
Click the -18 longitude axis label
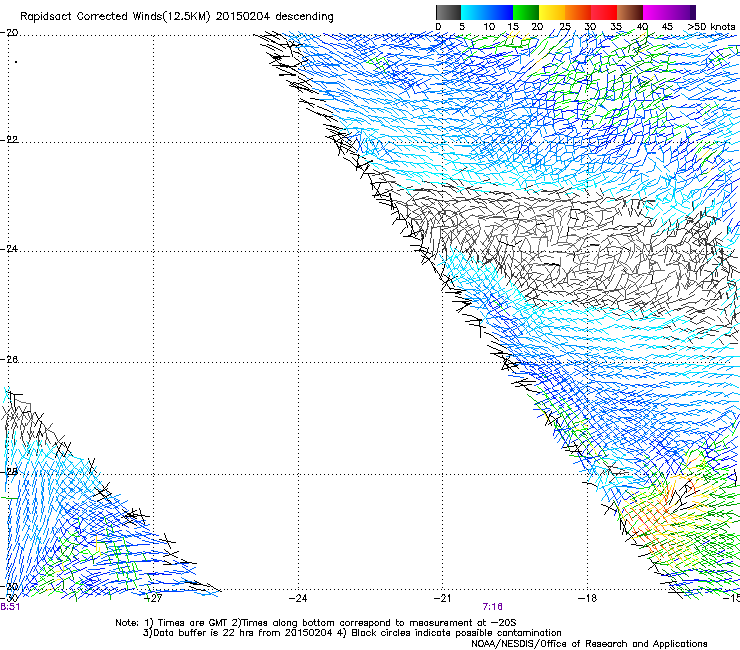point(587,598)
